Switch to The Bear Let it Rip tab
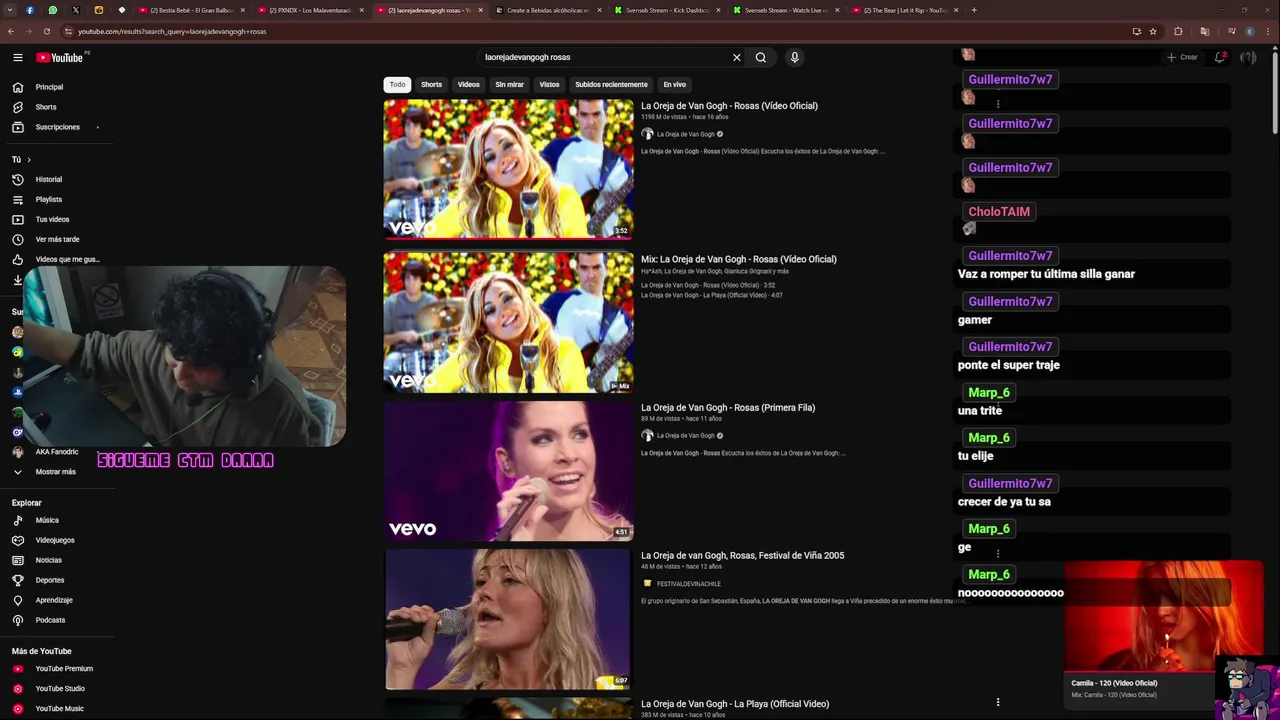Viewport: 1280px width, 720px height. [x=905, y=10]
